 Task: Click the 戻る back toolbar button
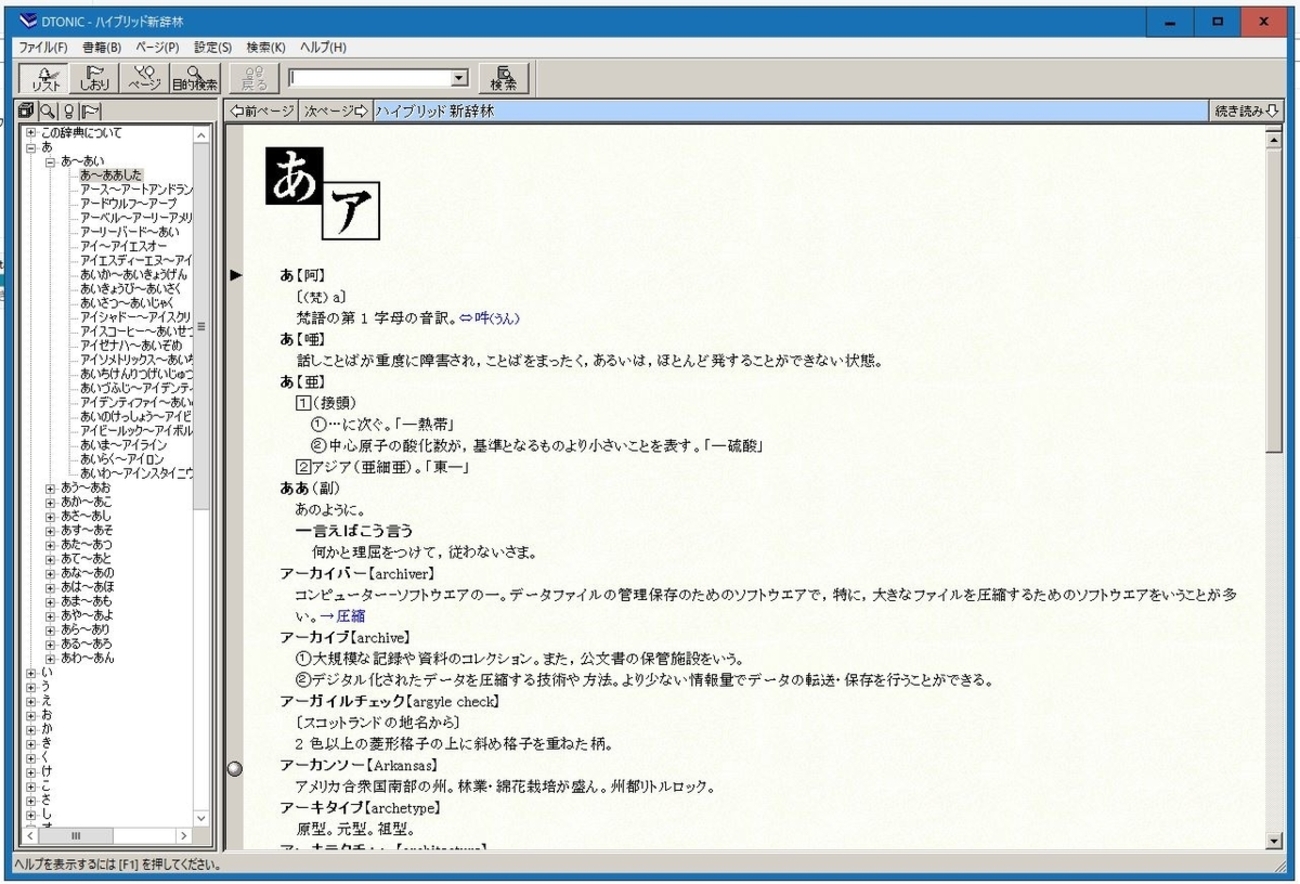pyautogui.click(x=254, y=78)
